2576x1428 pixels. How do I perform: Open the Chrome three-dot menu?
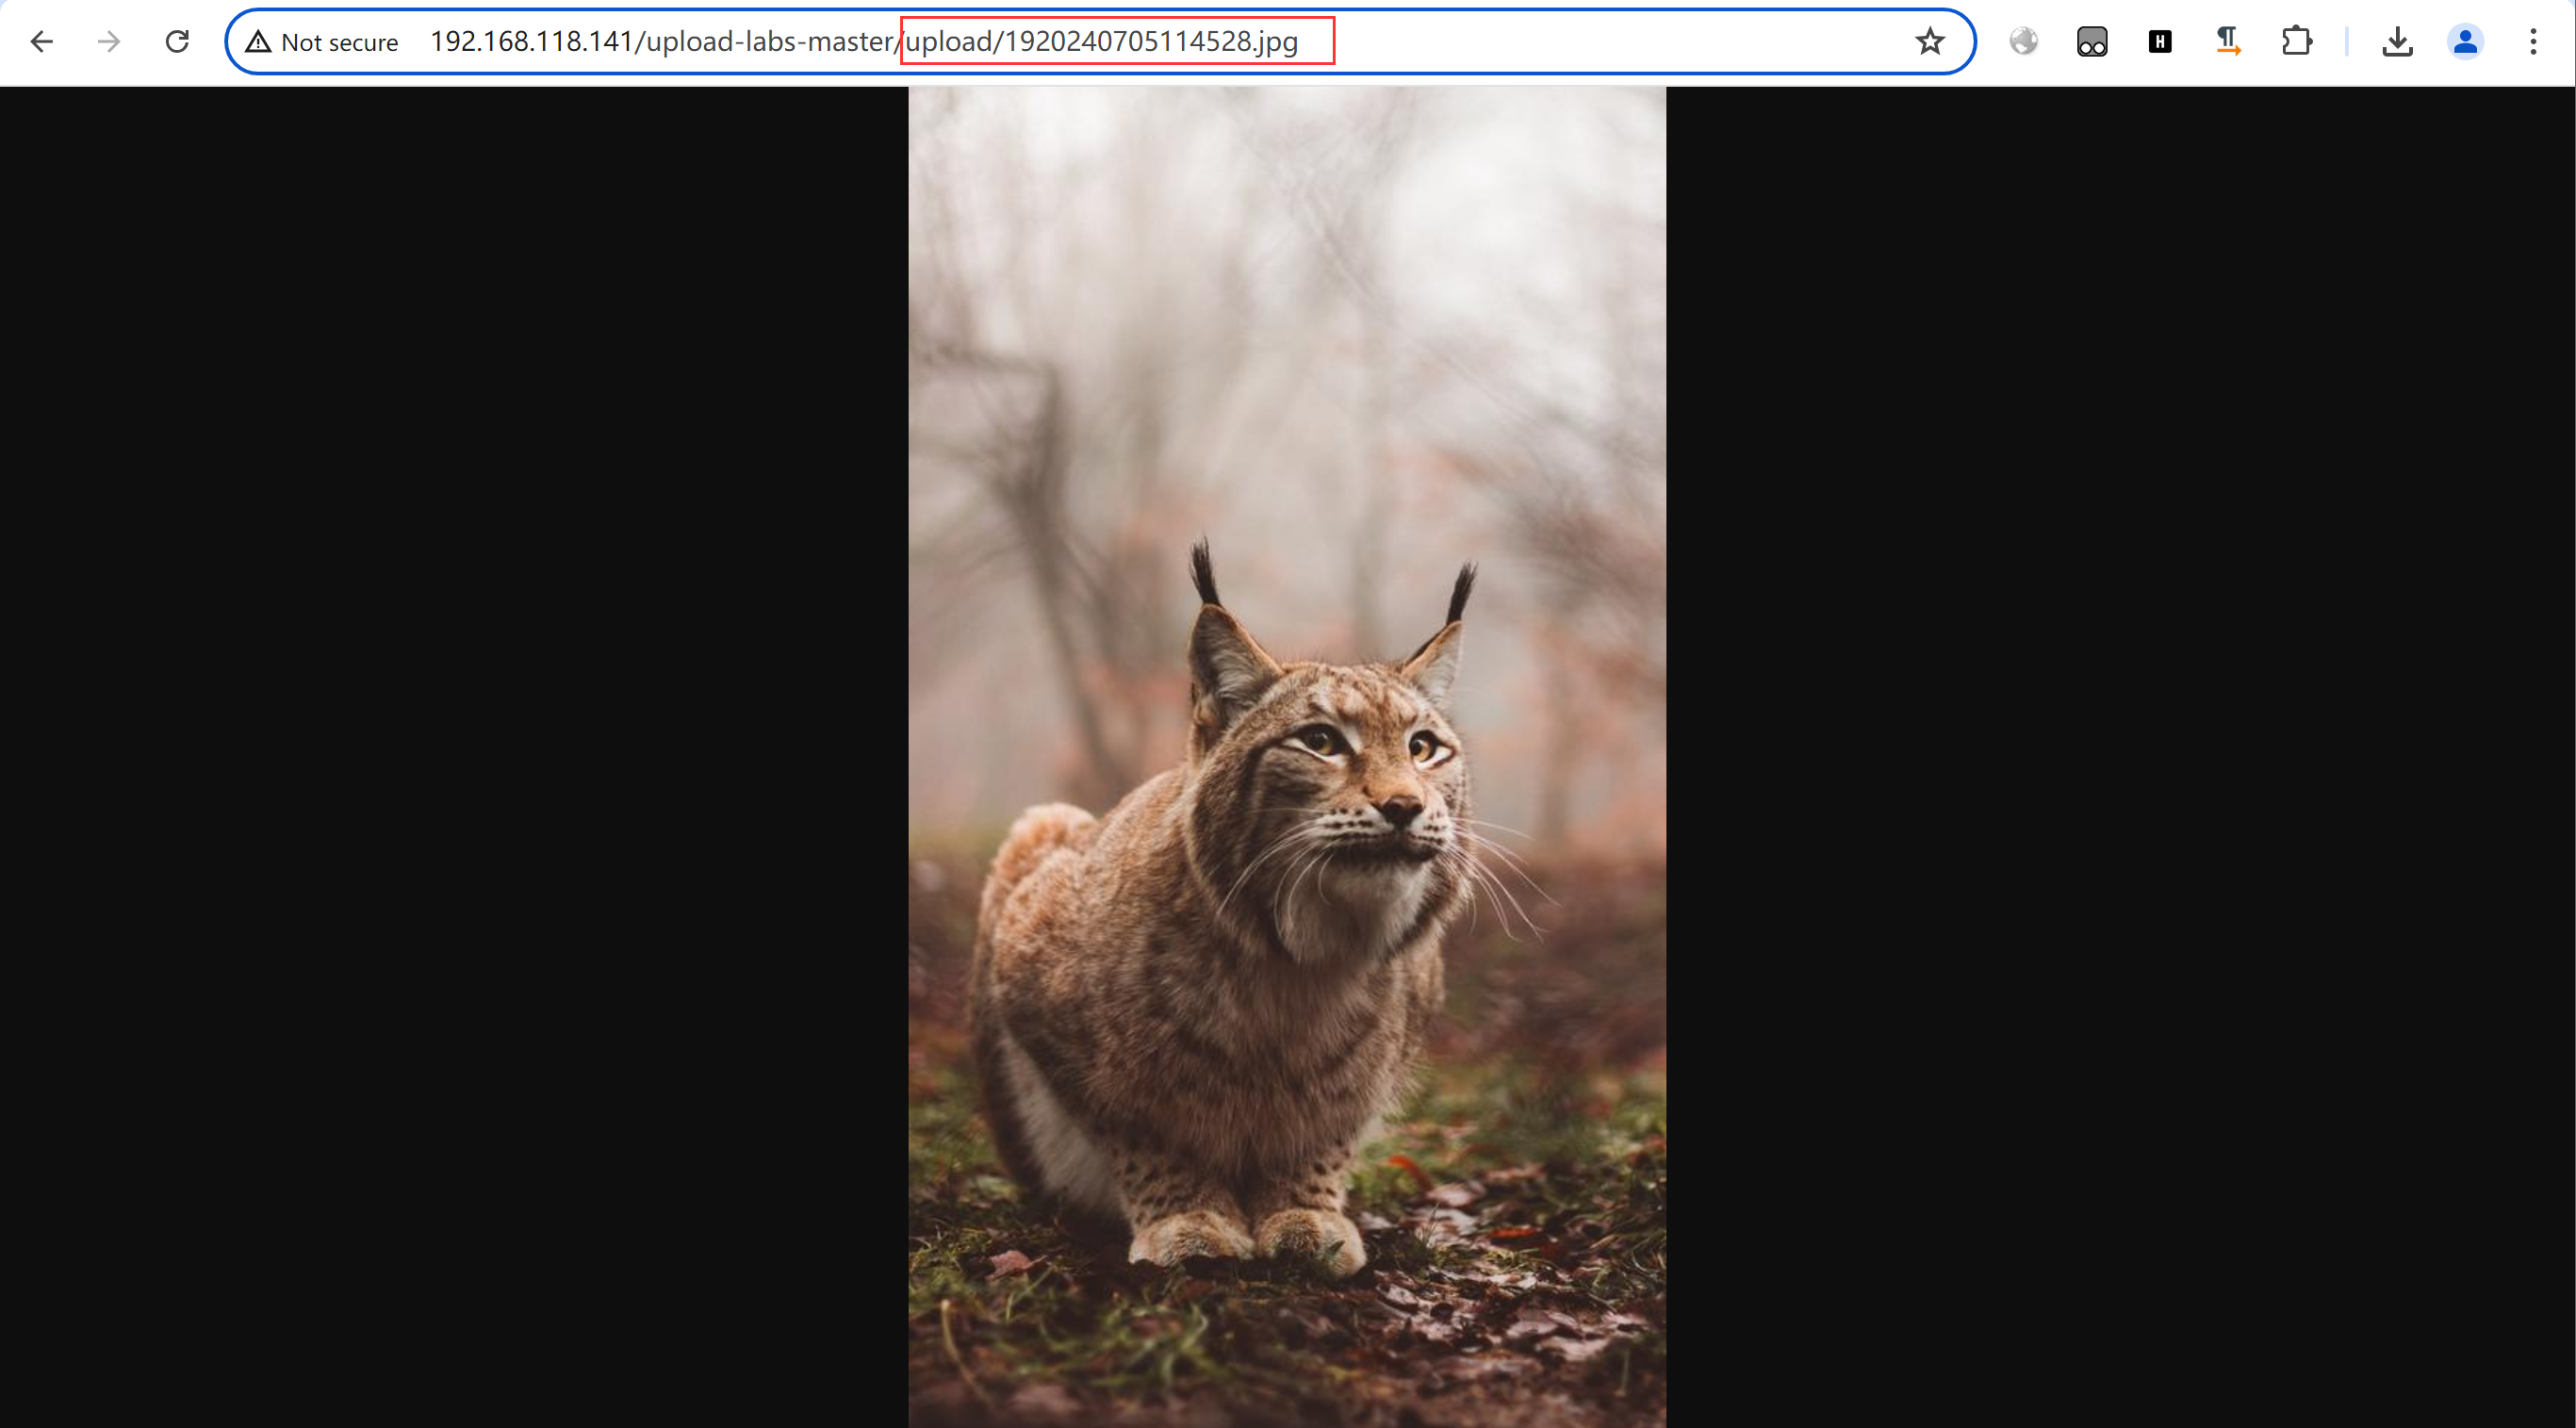(2532, 42)
